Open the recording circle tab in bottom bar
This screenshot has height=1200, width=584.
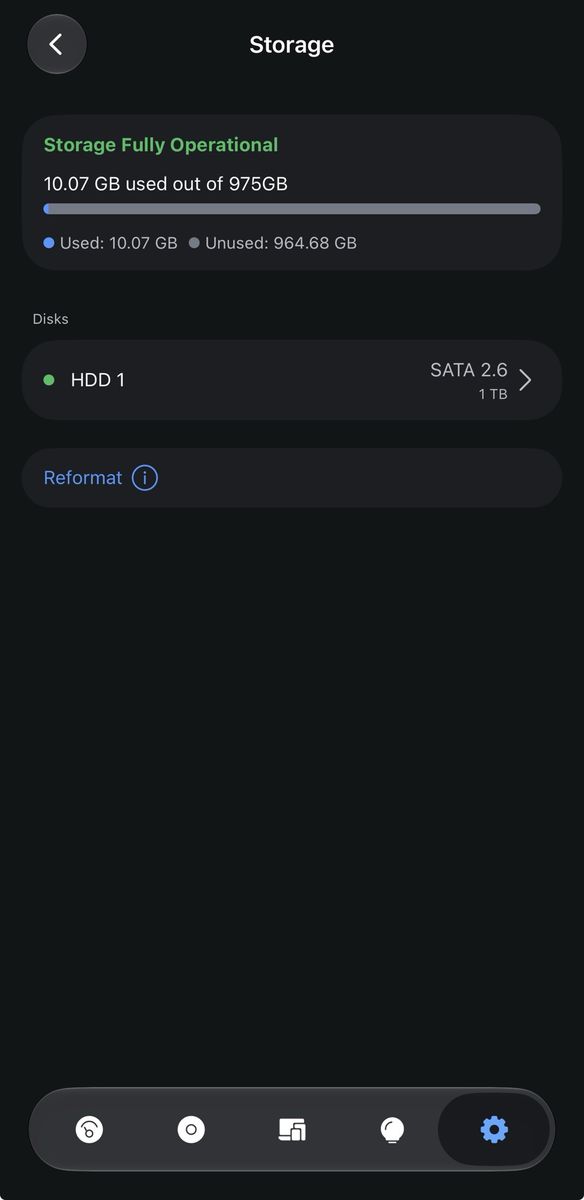point(190,1130)
